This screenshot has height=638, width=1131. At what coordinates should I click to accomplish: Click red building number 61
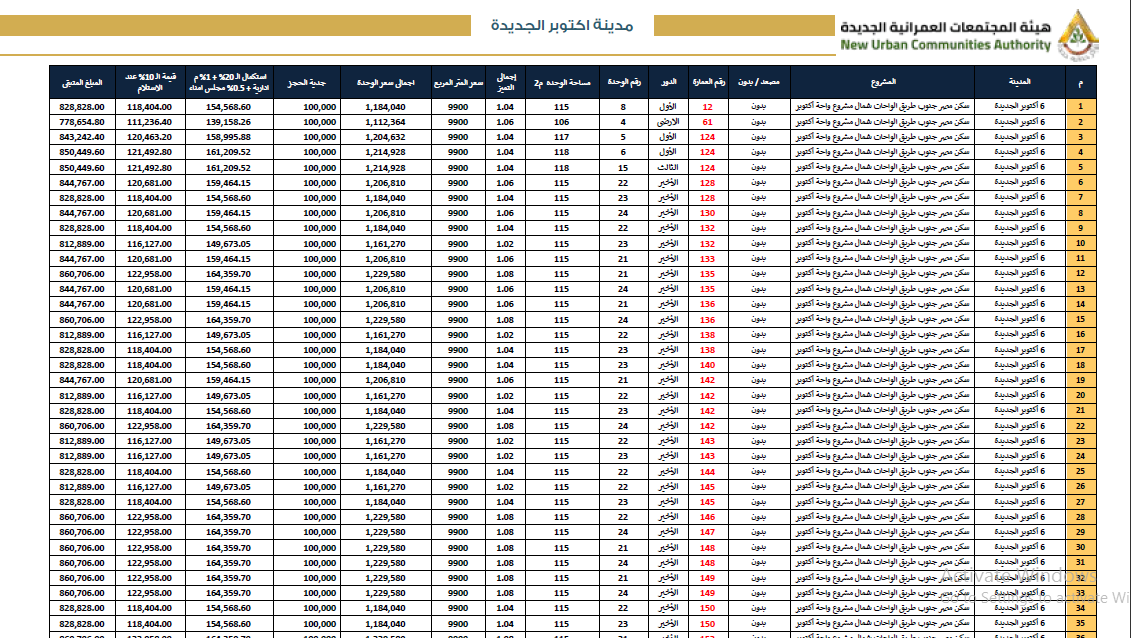click(708, 122)
